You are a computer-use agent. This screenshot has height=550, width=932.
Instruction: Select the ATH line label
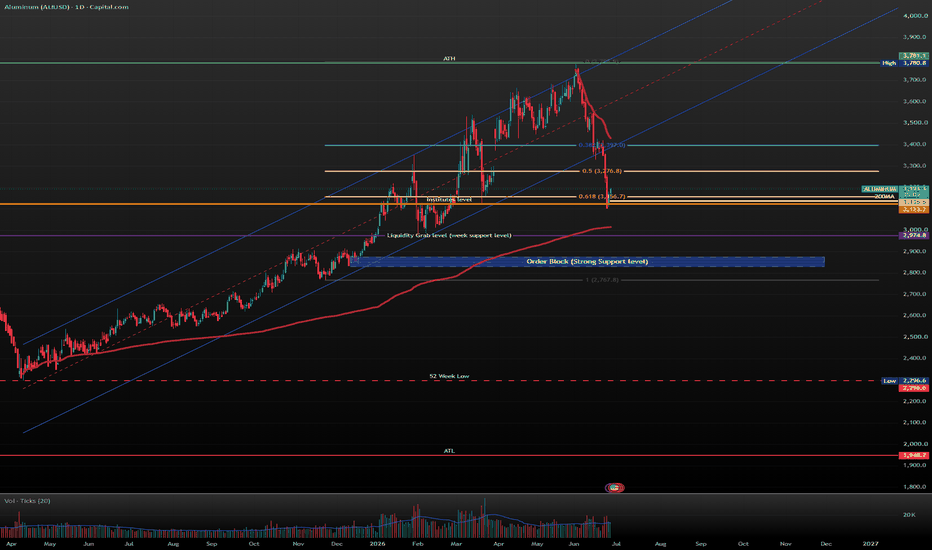click(449, 58)
